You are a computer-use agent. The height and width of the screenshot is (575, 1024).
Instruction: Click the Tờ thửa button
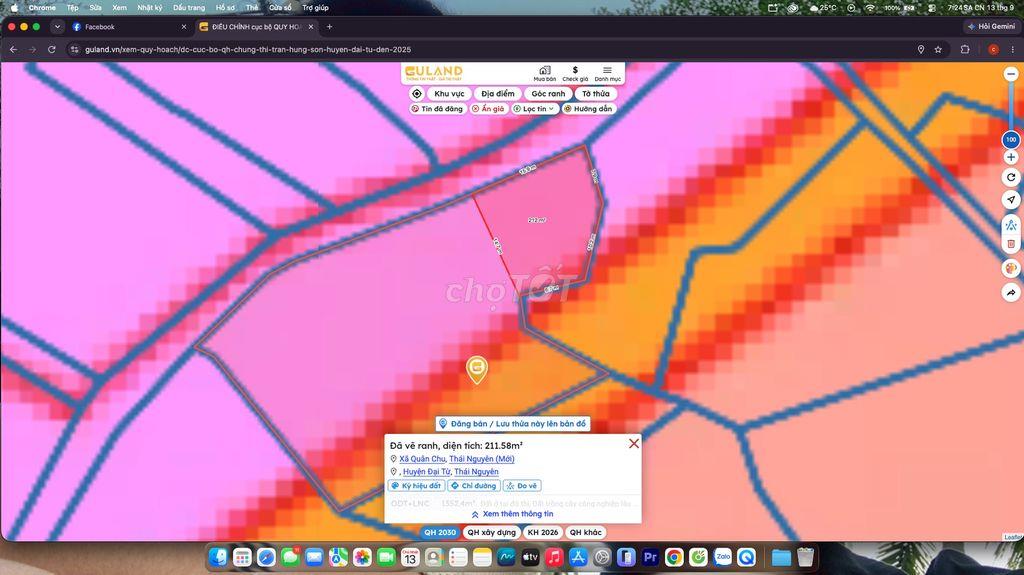[596, 93]
